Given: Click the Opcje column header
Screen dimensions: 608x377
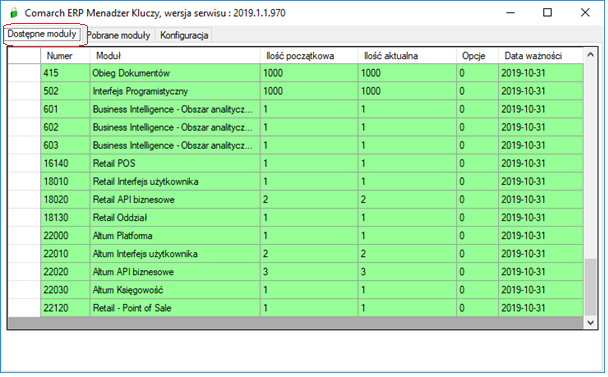Looking at the screenshot, I should tap(477, 56).
